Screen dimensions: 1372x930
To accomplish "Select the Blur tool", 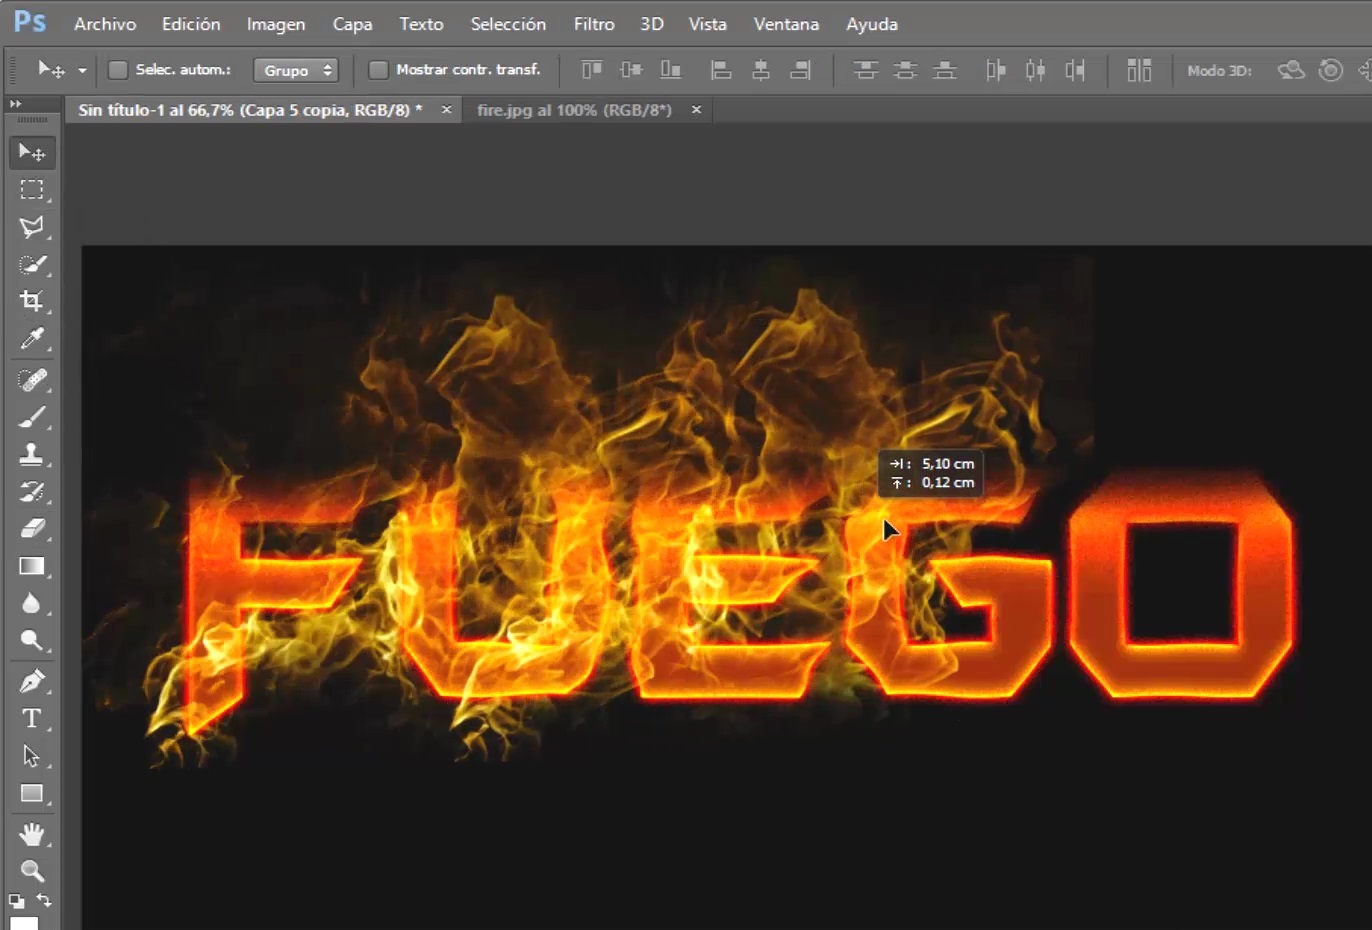I will [32, 603].
